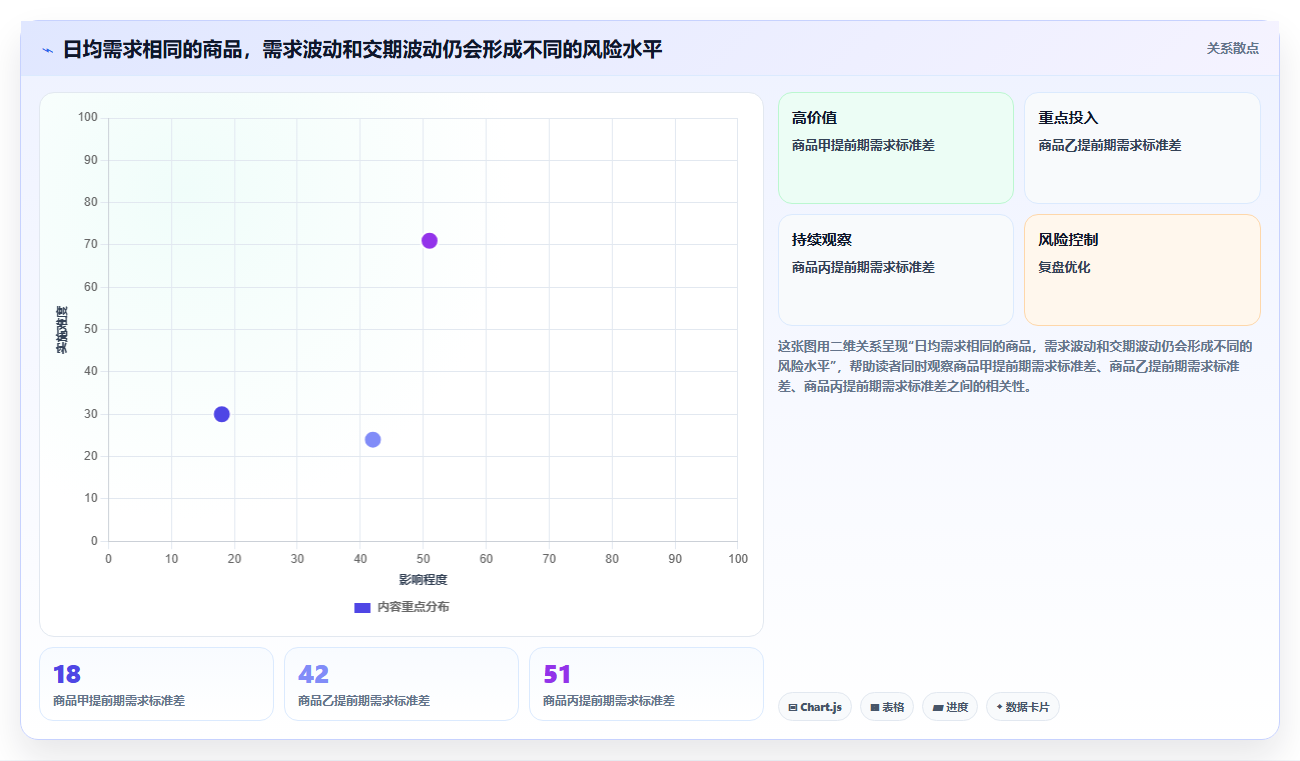Viewport: 1300px width, 761px height.
Task: Click the 51 商品丙 stat card
Action: [x=646, y=684]
